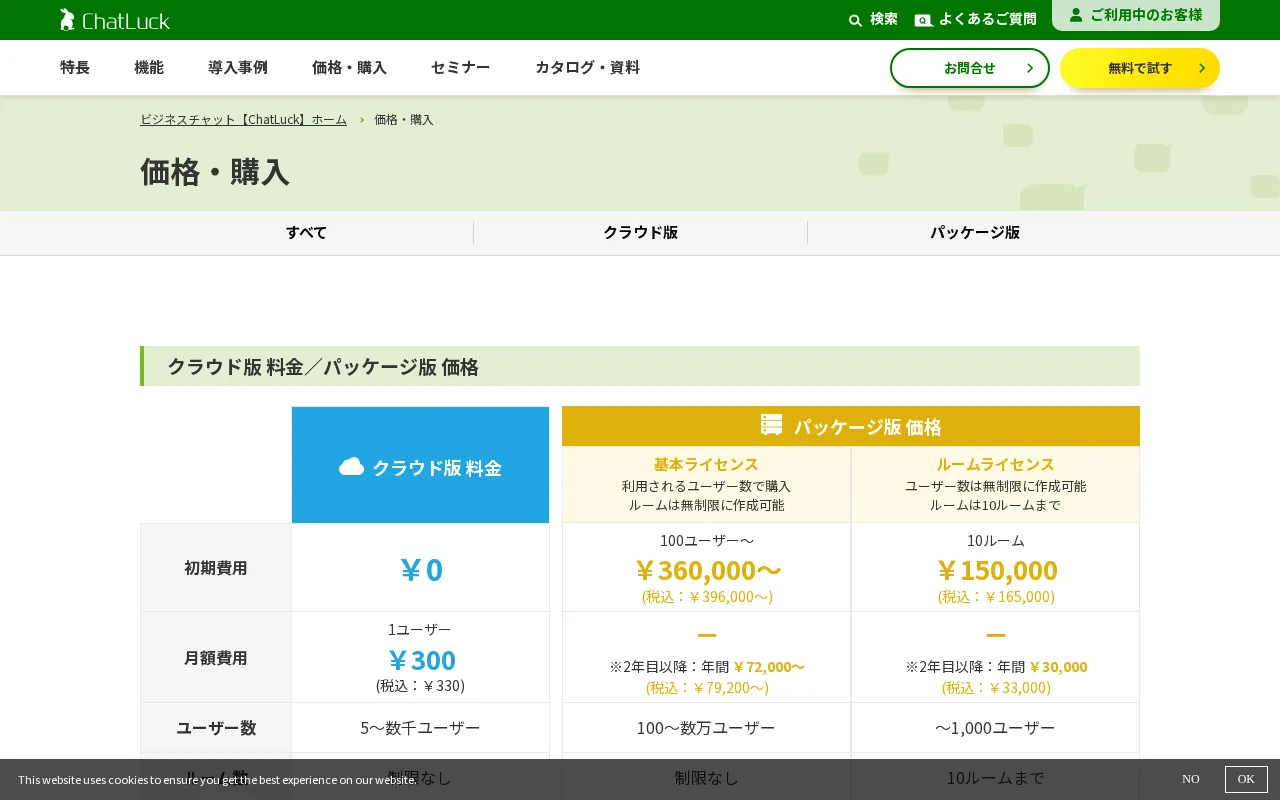Open the セミナー menu
The height and width of the screenshot is (800, 1280).
tap(461, 68)
